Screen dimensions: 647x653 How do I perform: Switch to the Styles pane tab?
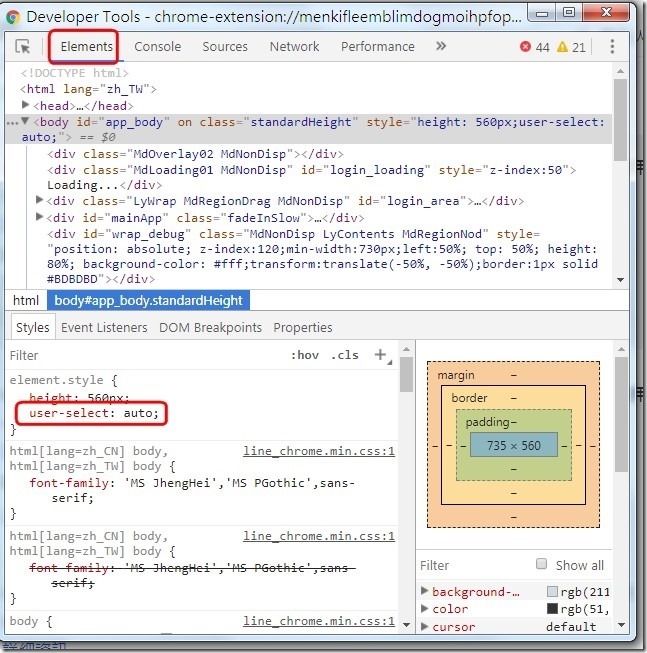[32, 327]
